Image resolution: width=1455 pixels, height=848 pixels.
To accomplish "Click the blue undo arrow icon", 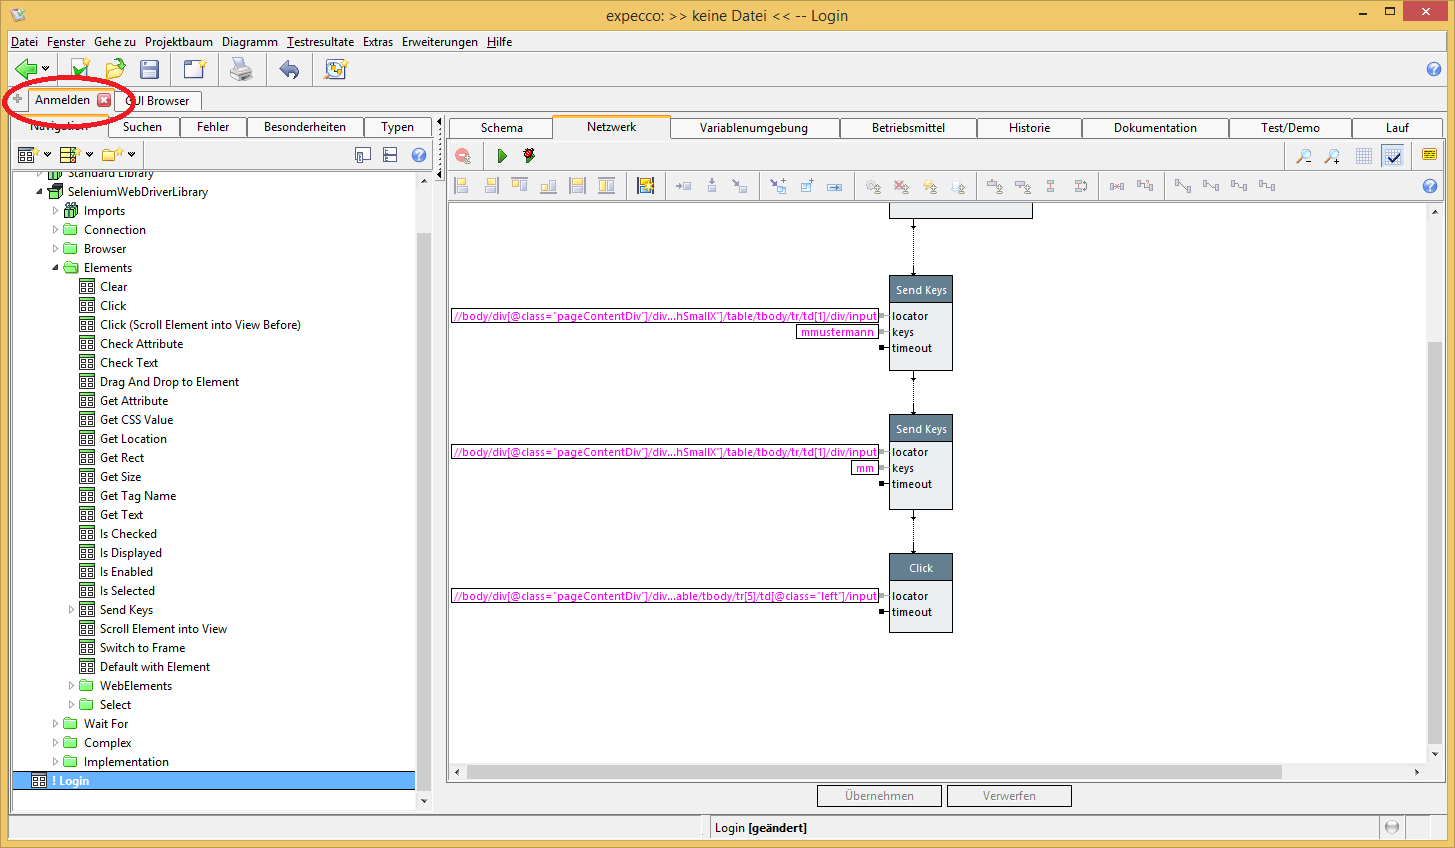I will coord(289,69).
